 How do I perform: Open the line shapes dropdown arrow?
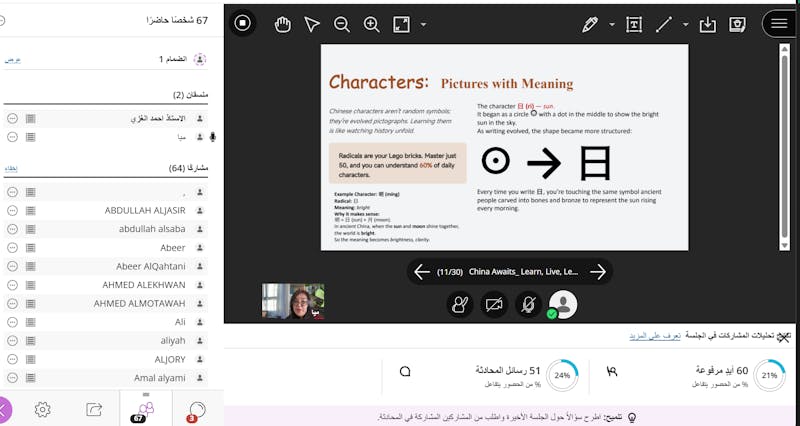coord(686,24)
